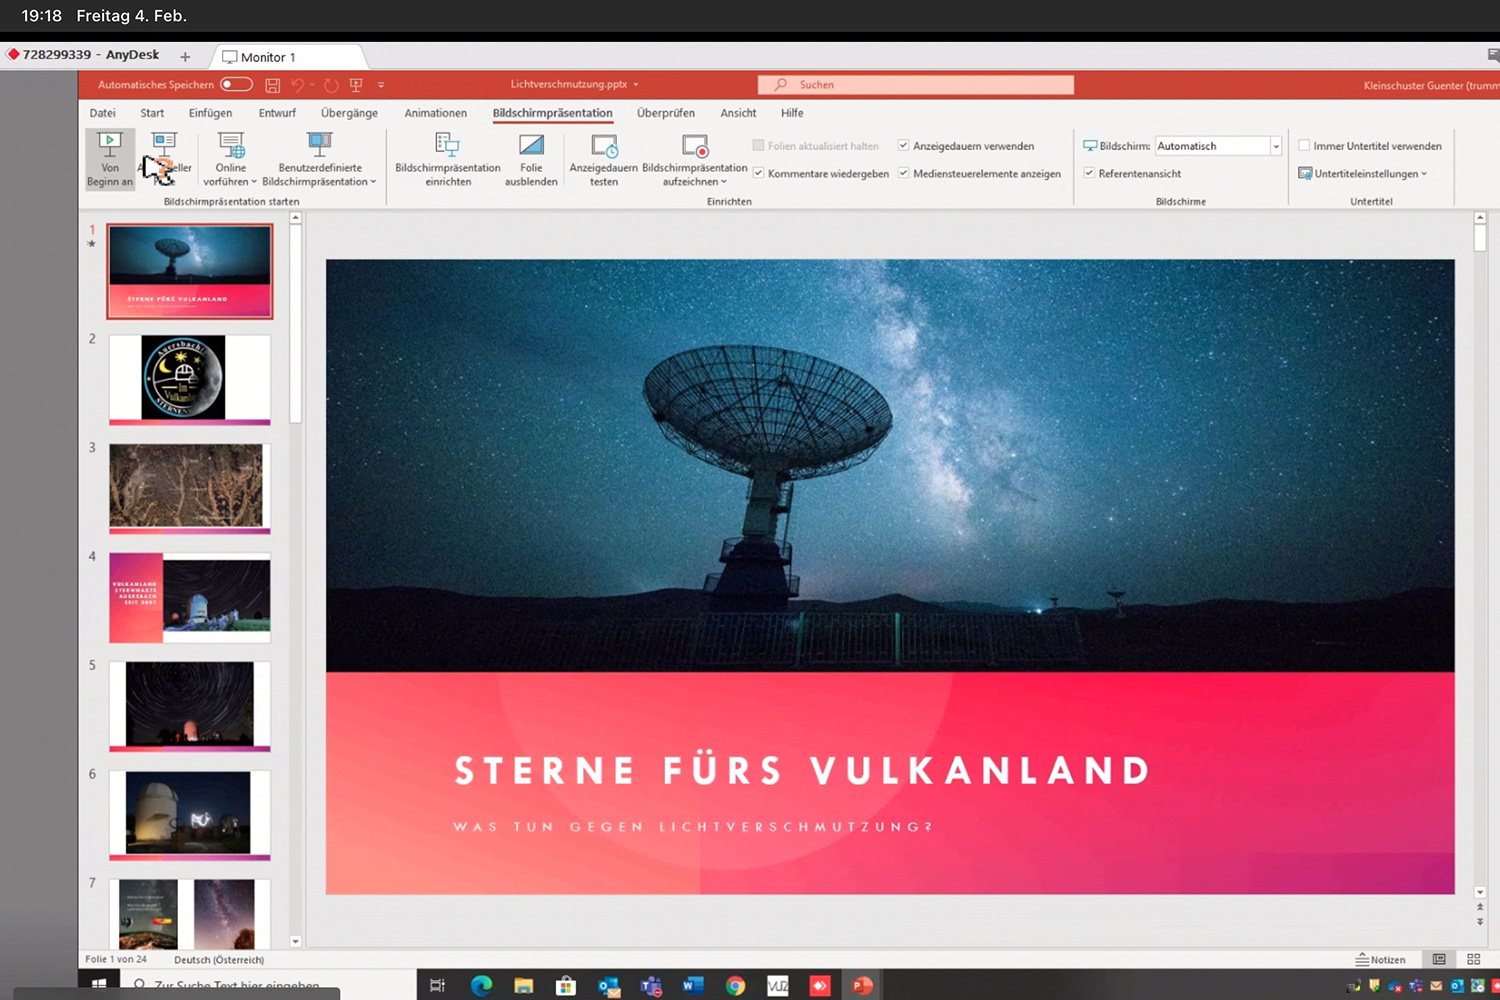The image size is (1500, 1000).
Task: Open Benutzerdefinierte Bildschirmpräsentation menu
Action: 319,159
